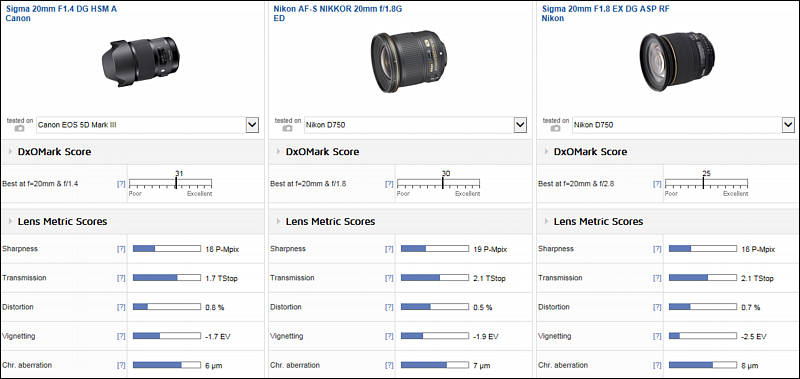The width and height of the screenshot is (800, 379).
Task: Click the DxOMark score scale showing 25
Action: (x=706, y=184)
